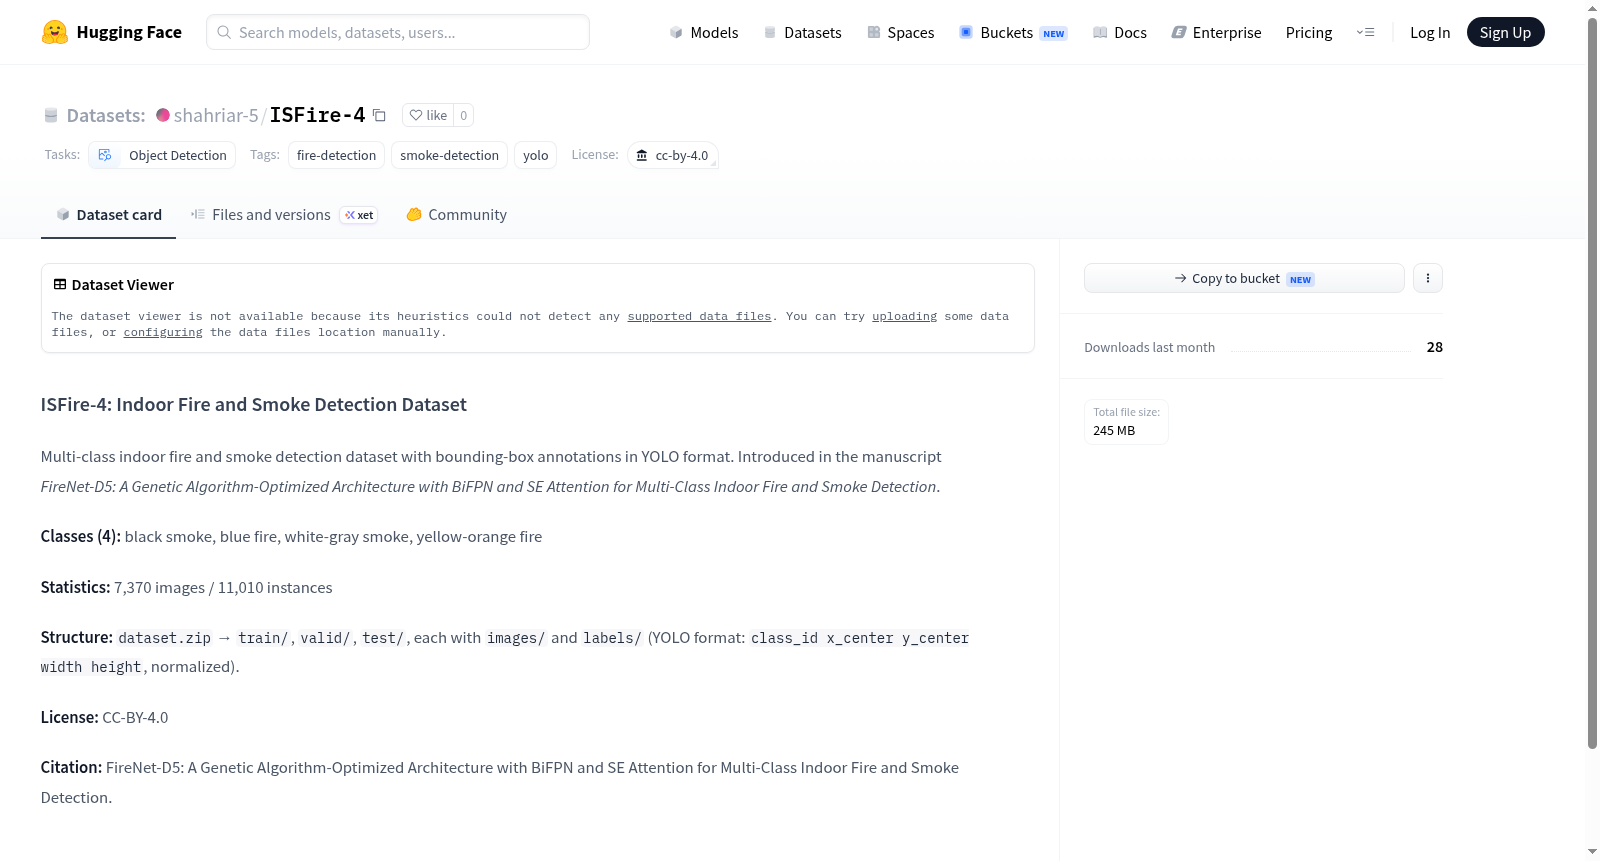Follow the uploading link

tap(904, 316)
